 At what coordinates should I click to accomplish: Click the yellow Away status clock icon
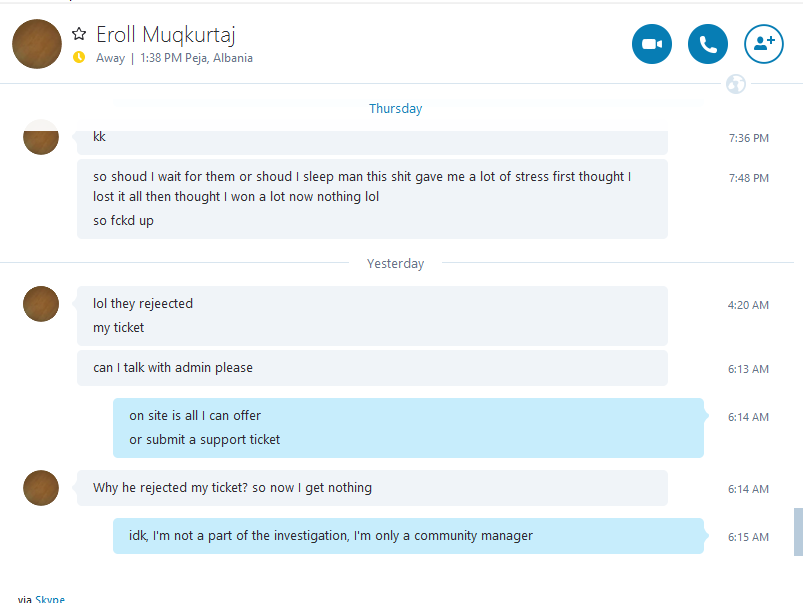pos(79,57)
